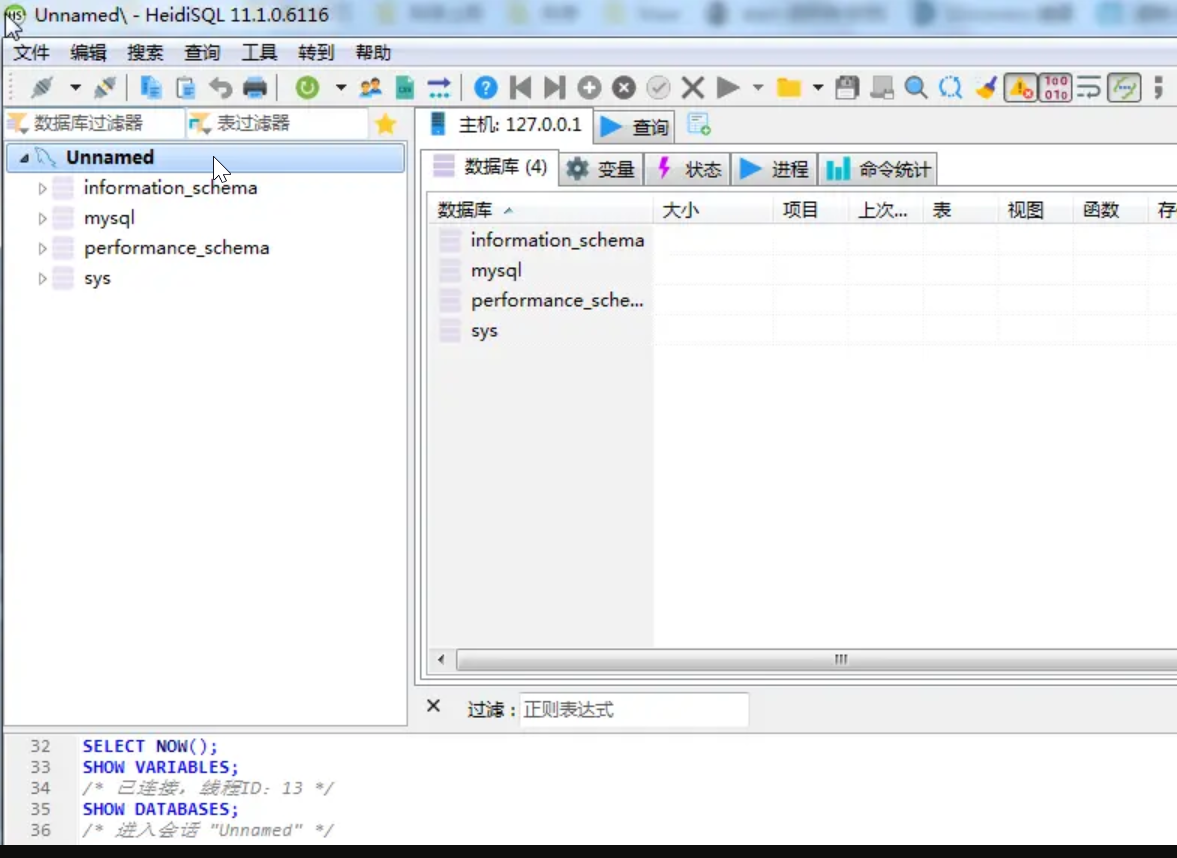Click the Find text magnifier icon

pyautogui.click(x=916, y=88)
